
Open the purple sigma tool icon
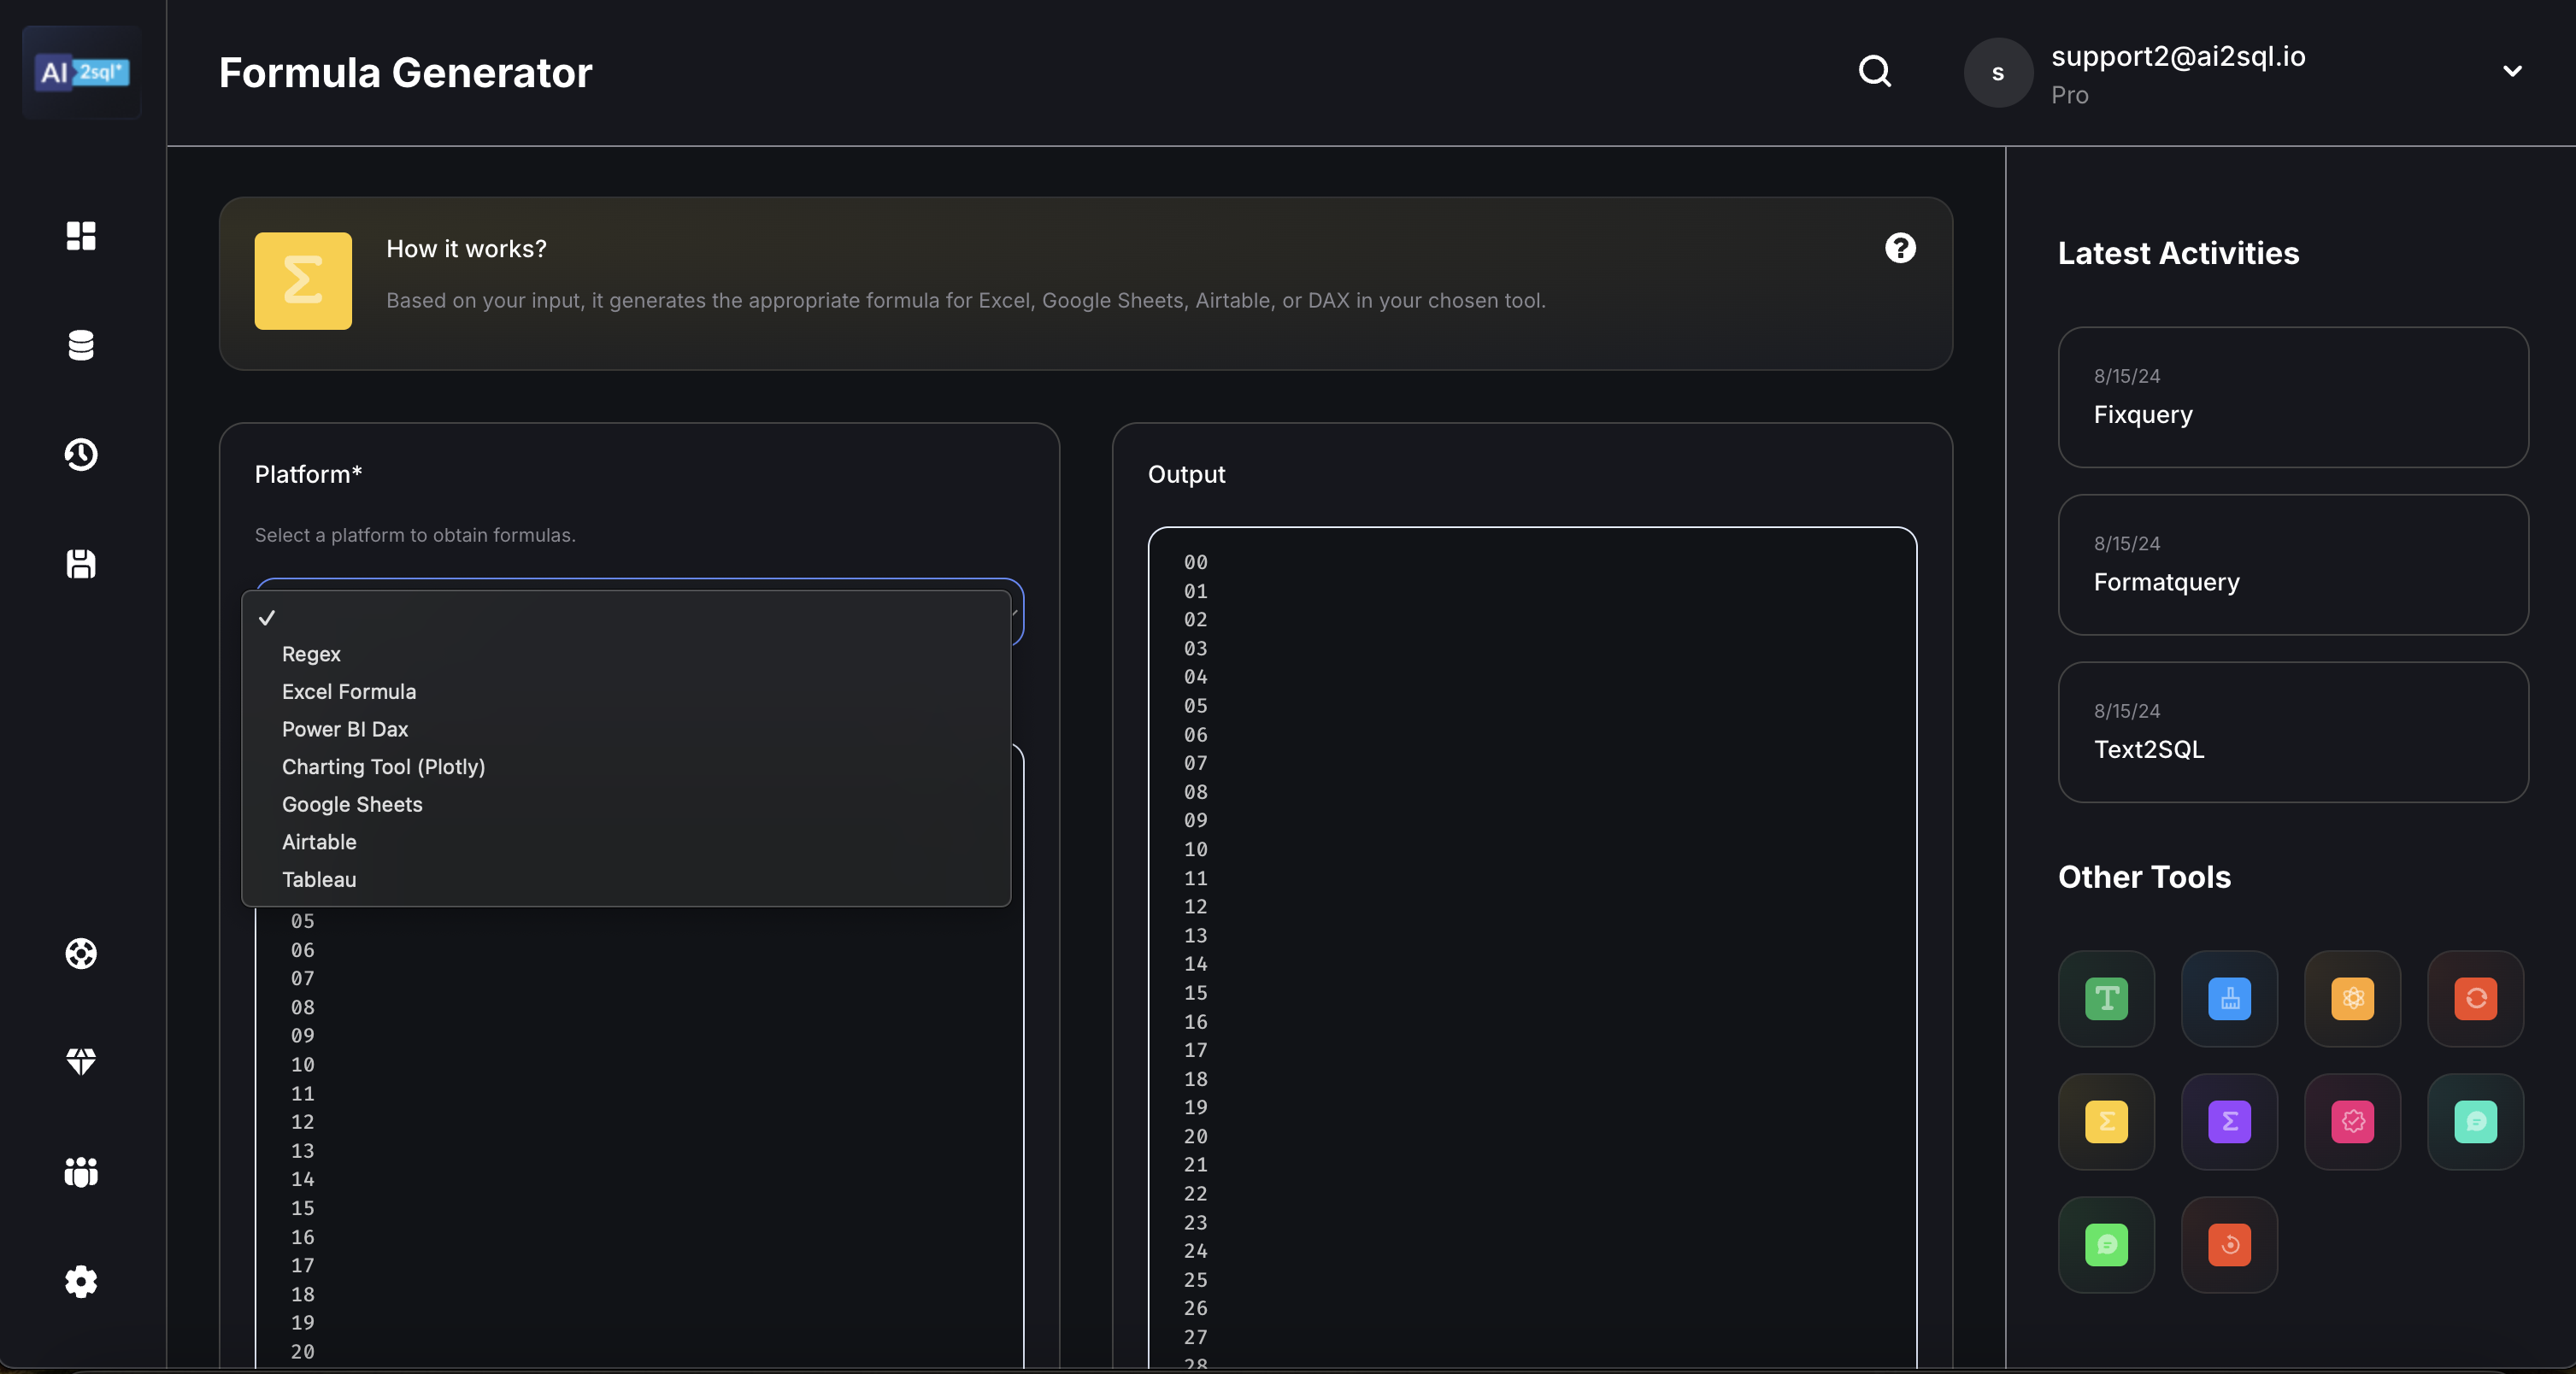(x=2229, y=1121)
